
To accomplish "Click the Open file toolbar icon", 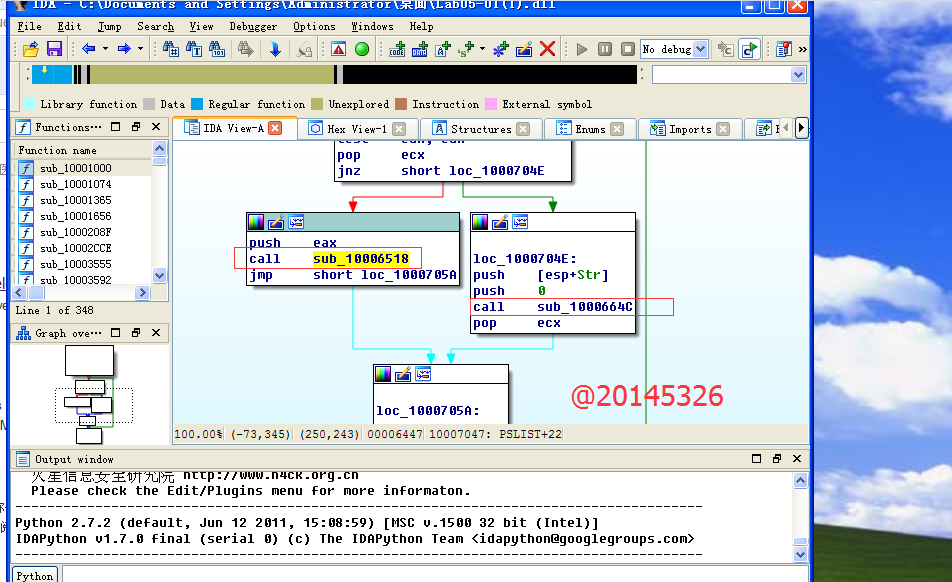I will tap(30, 49).
